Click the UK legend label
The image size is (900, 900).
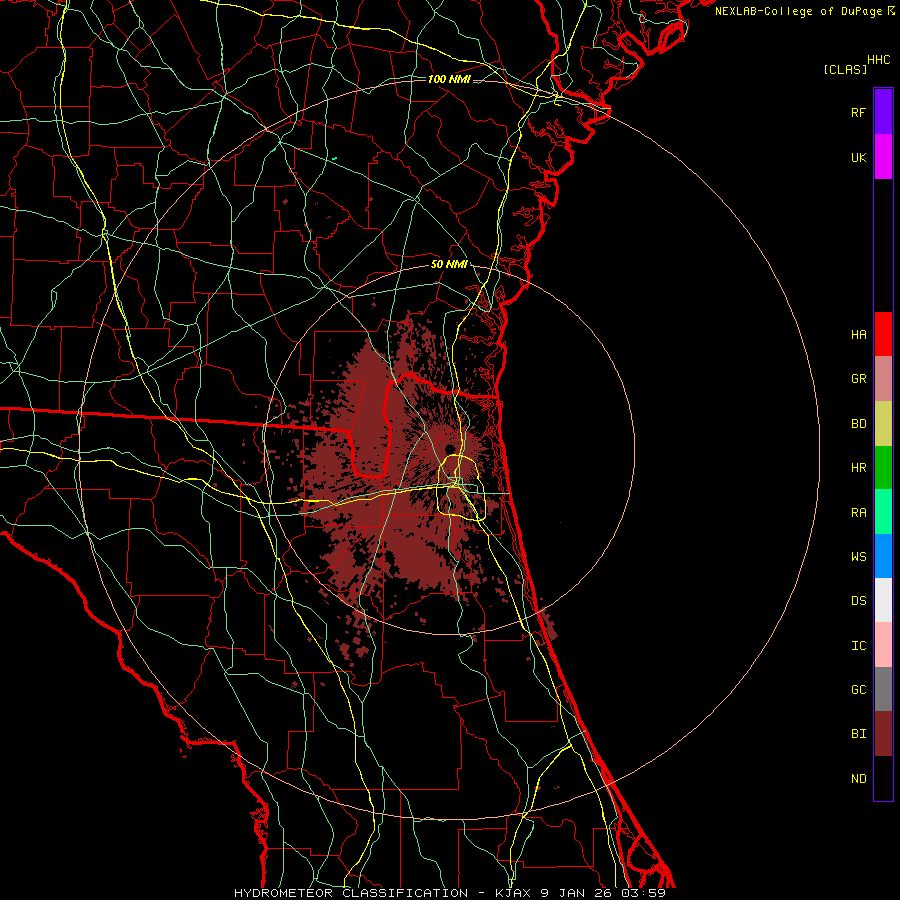point(858,157)
